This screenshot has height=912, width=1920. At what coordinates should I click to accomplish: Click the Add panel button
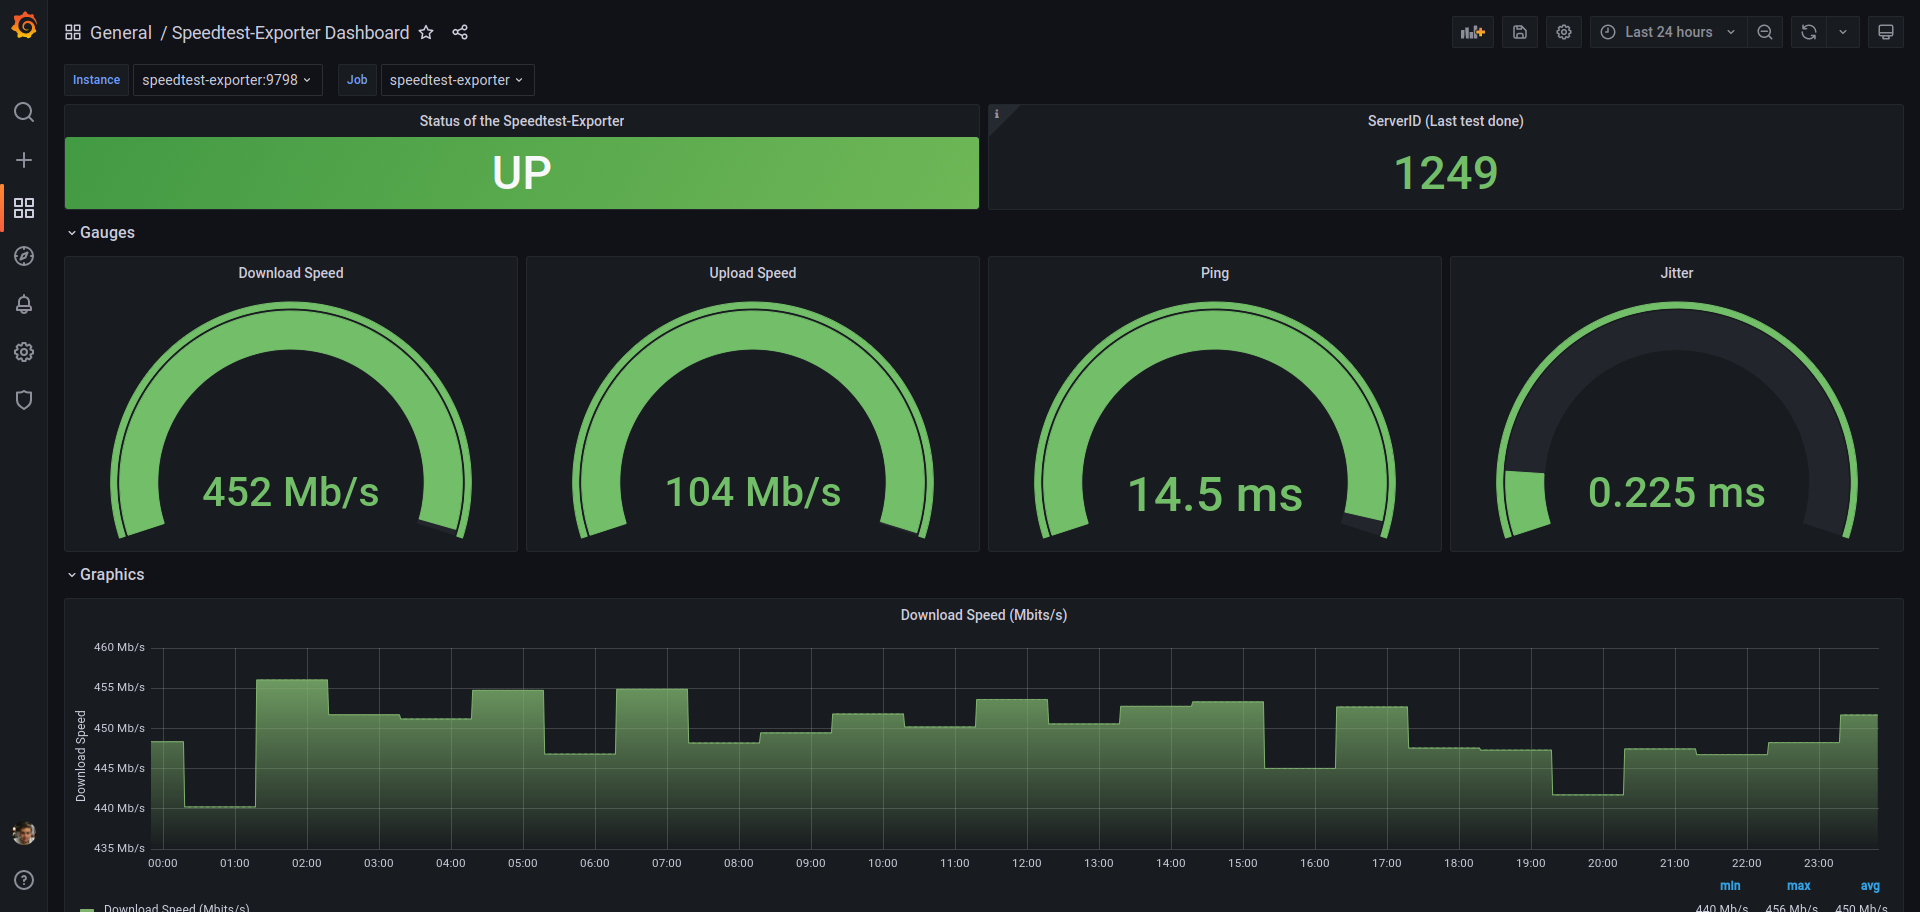(x=1473, y=32)
